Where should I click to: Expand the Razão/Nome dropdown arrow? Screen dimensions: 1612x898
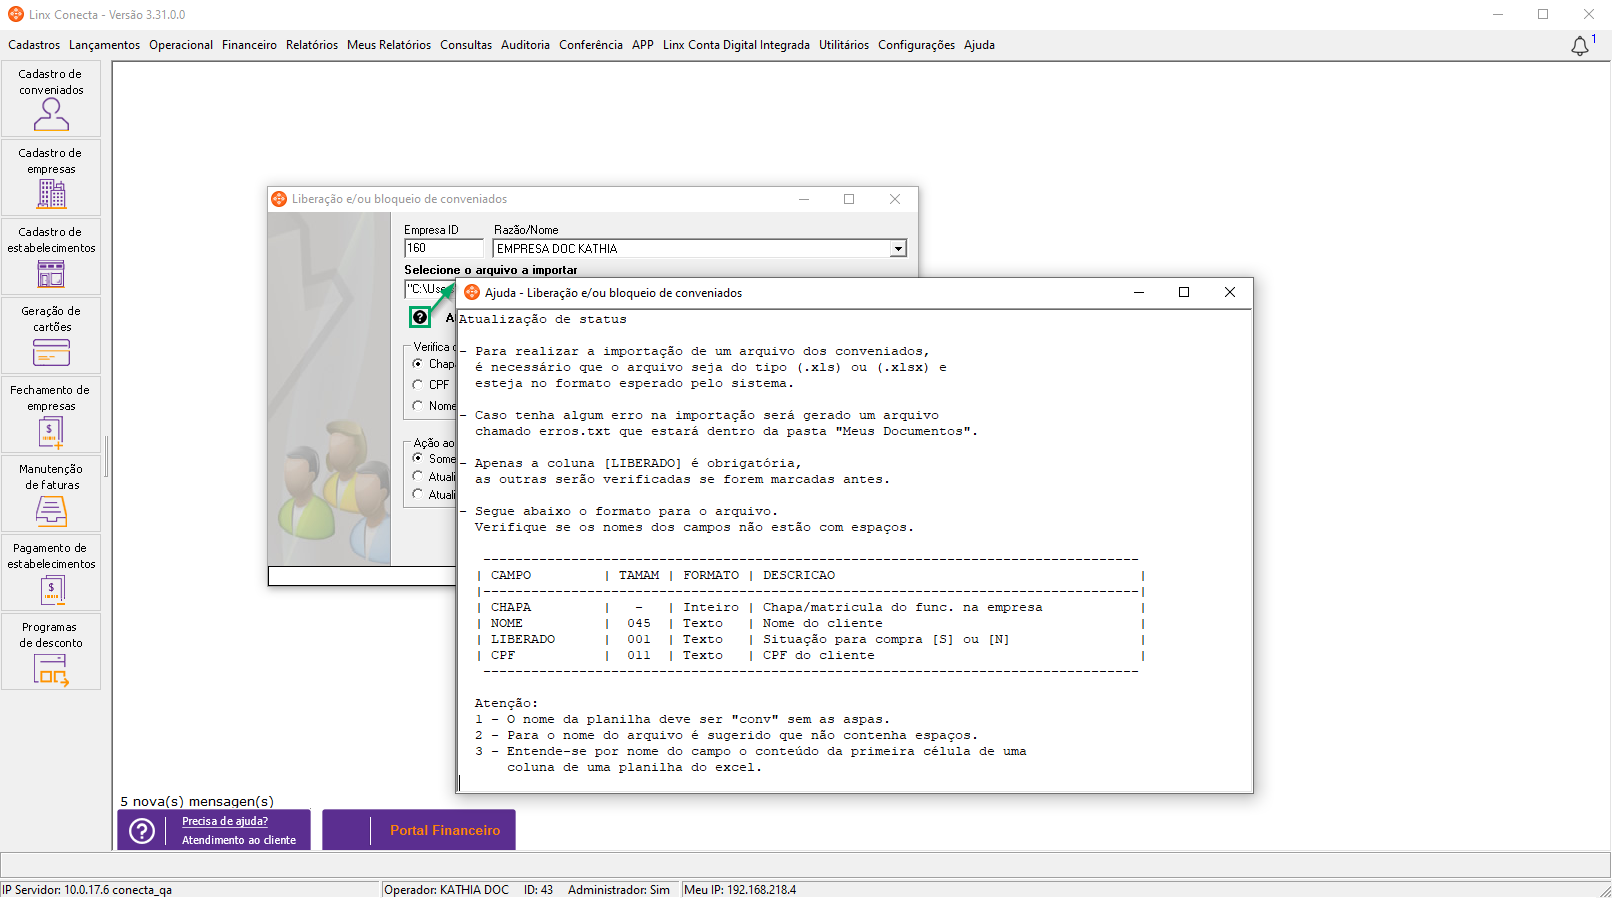coord(898,249)
